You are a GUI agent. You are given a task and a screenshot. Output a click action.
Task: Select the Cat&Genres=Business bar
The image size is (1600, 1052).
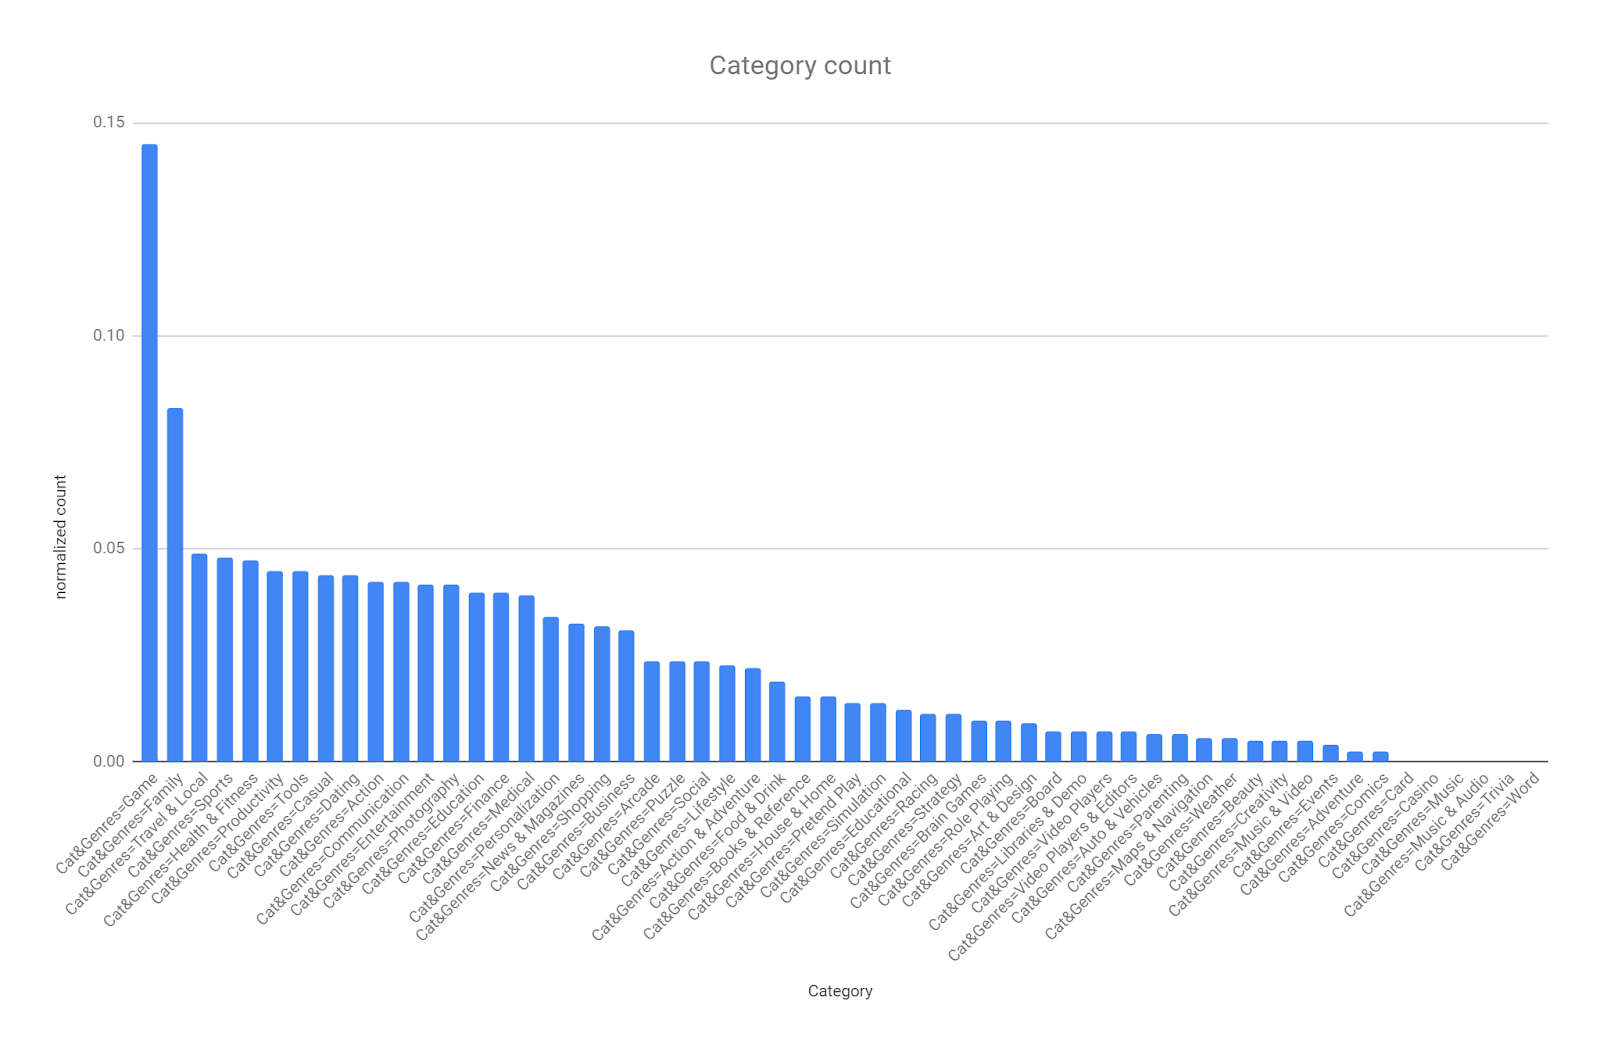click(626, 696)
